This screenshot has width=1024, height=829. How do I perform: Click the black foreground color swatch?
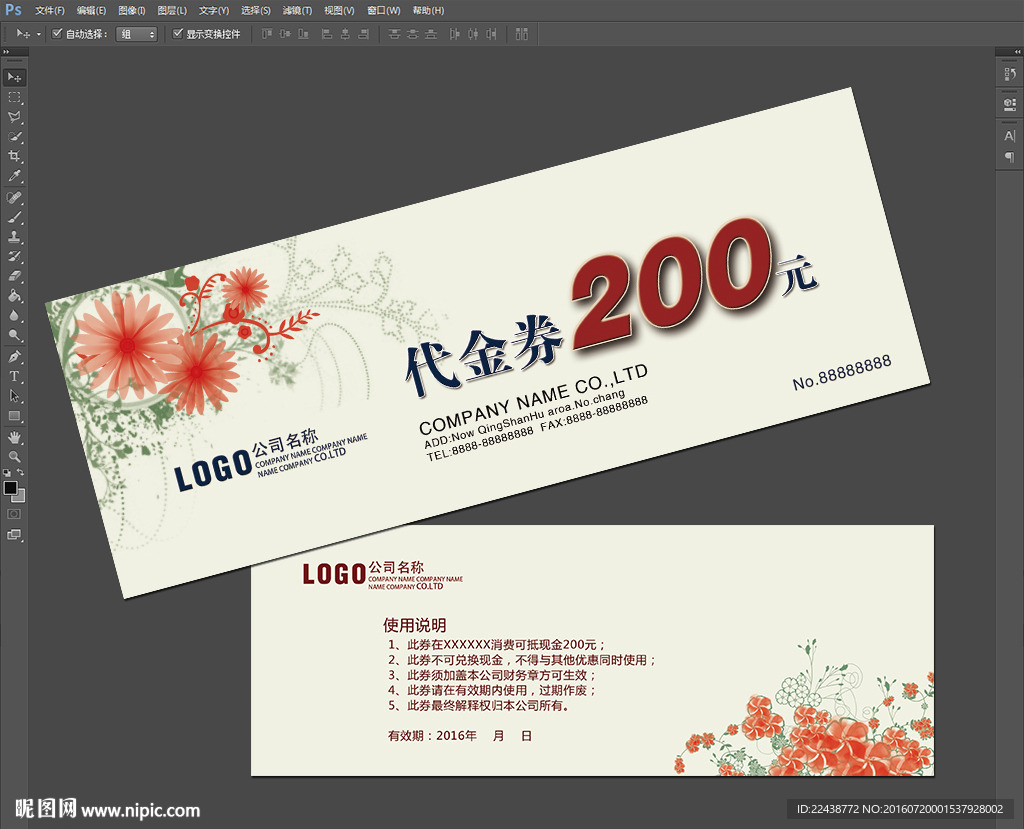[10, 488]
